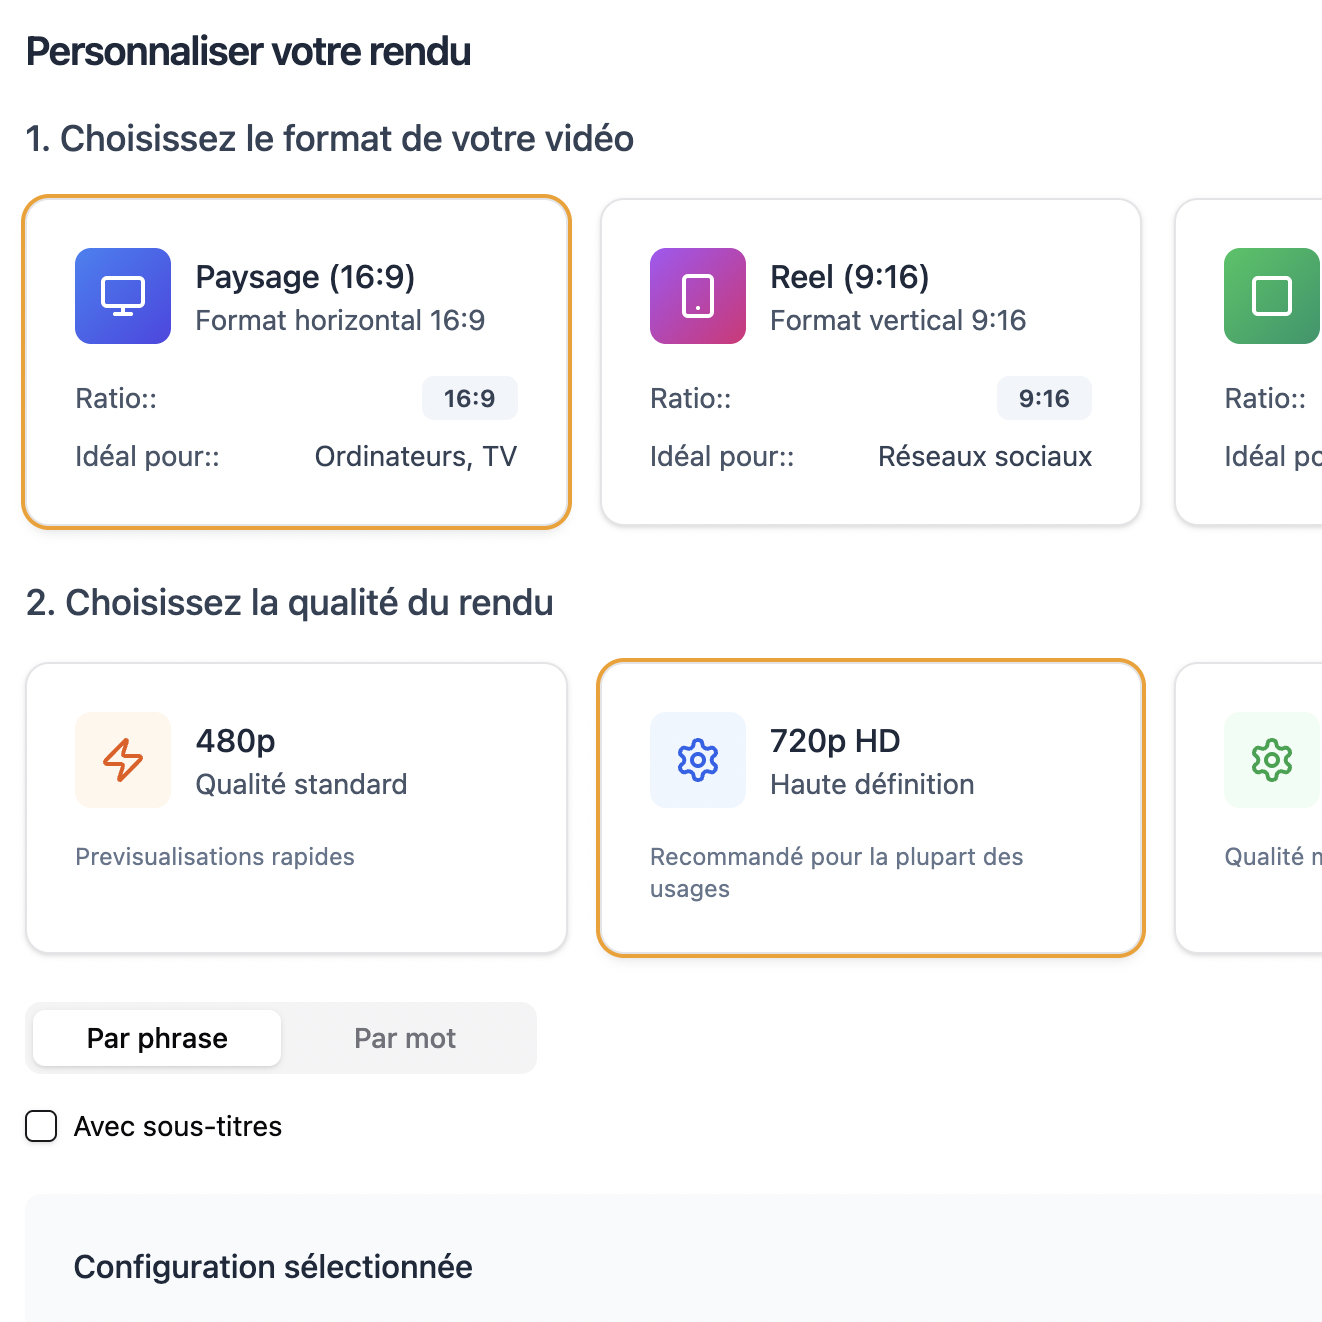Select the partially visible third format card
The width and height of the screenshot is (1322, 1322).
[1249, 362]
